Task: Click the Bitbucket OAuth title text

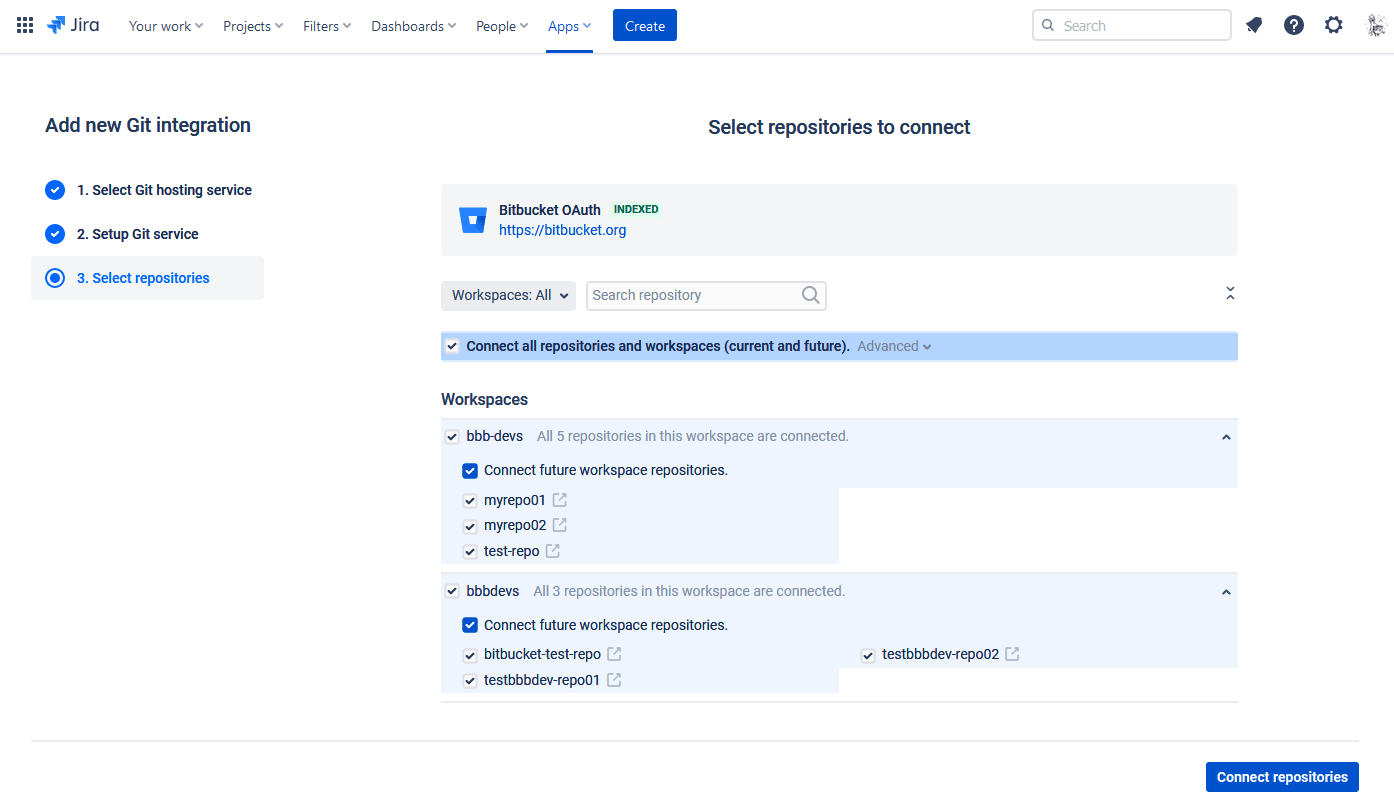Action: [x=550, y=210]
